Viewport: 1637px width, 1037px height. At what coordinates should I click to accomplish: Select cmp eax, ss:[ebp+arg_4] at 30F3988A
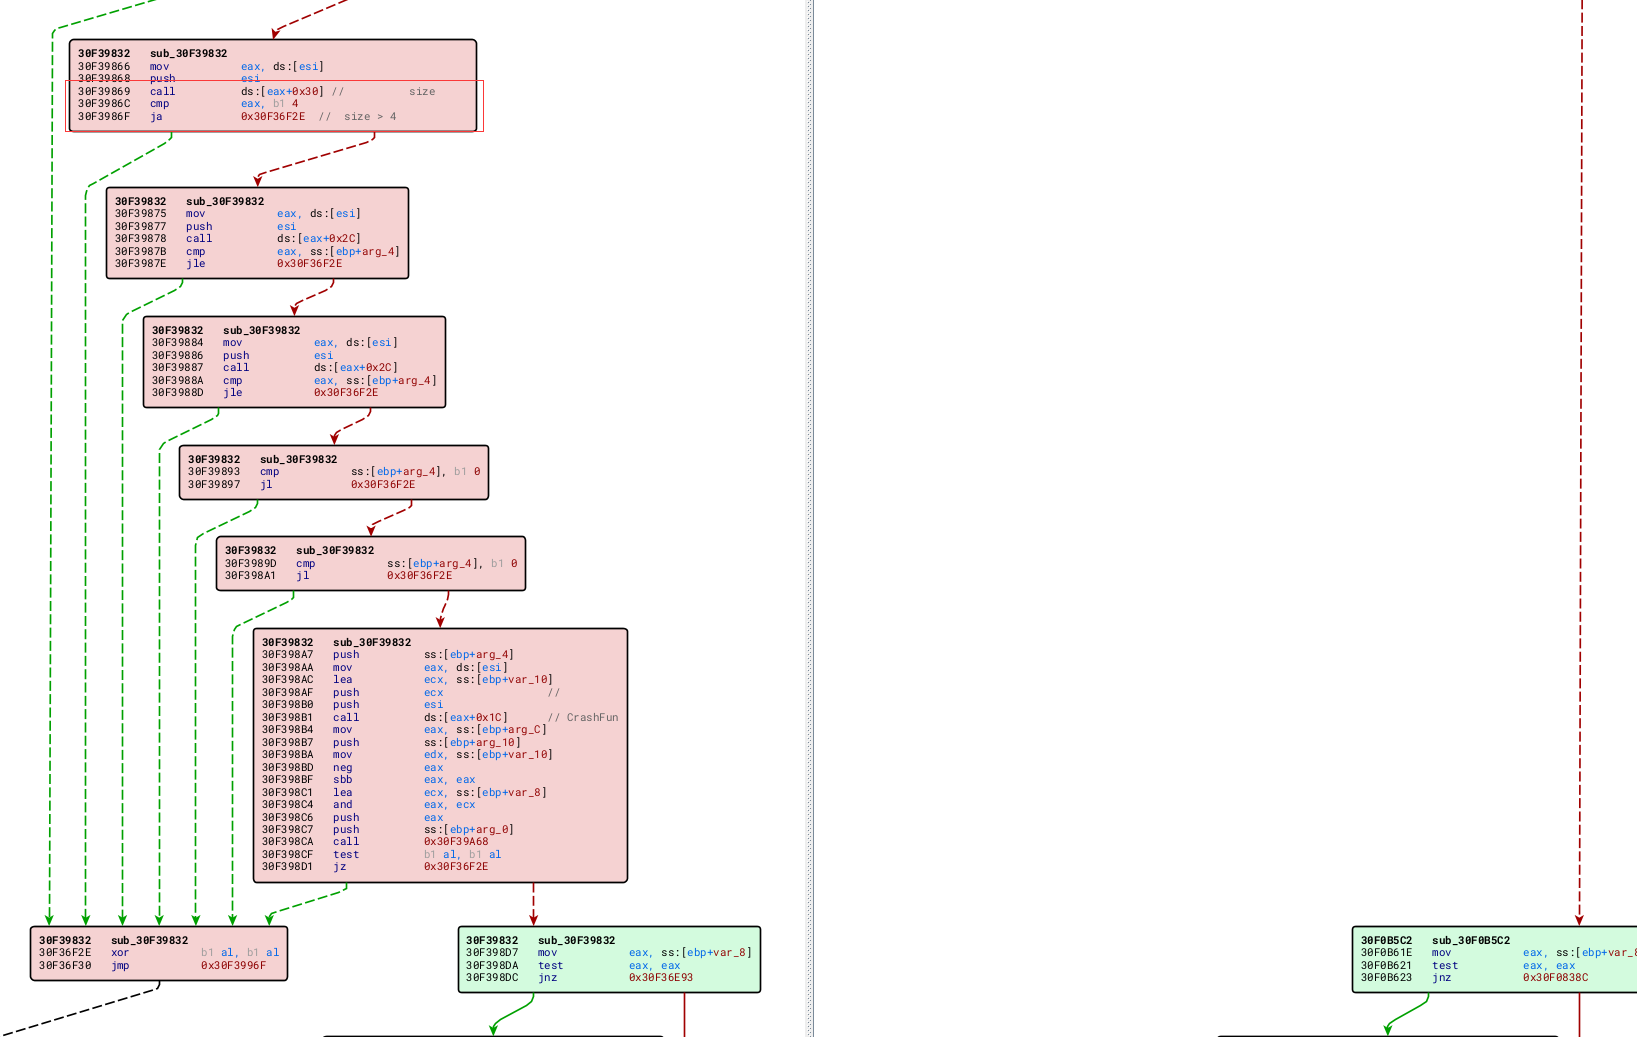click(294, 381)
